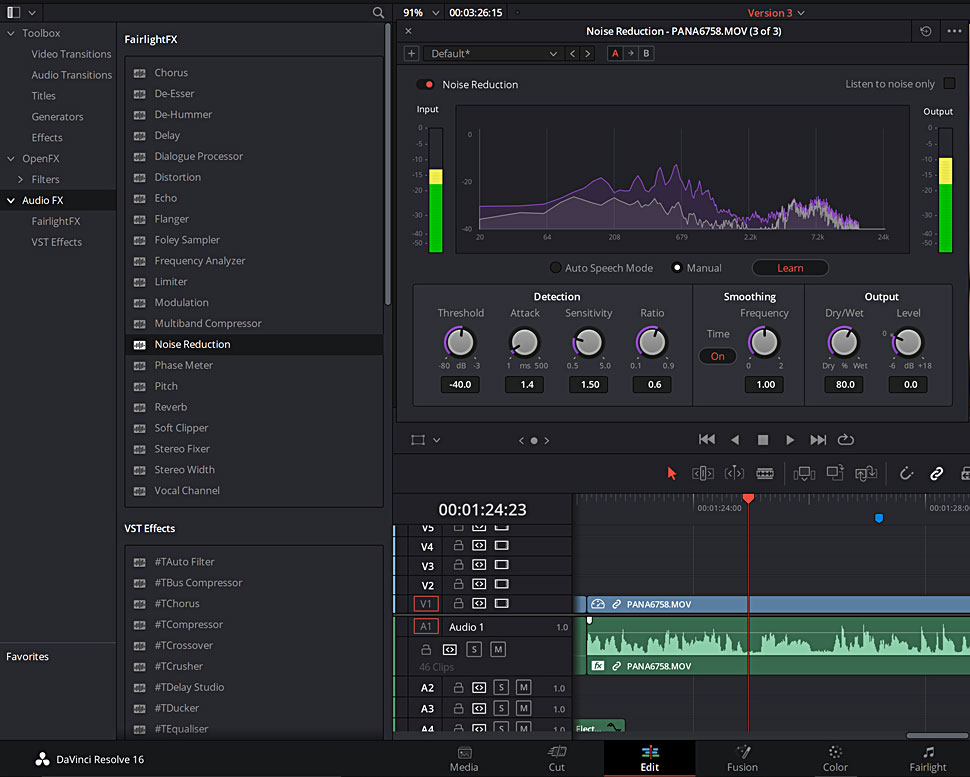Toggle auto track selector on V3

point(479,565)
